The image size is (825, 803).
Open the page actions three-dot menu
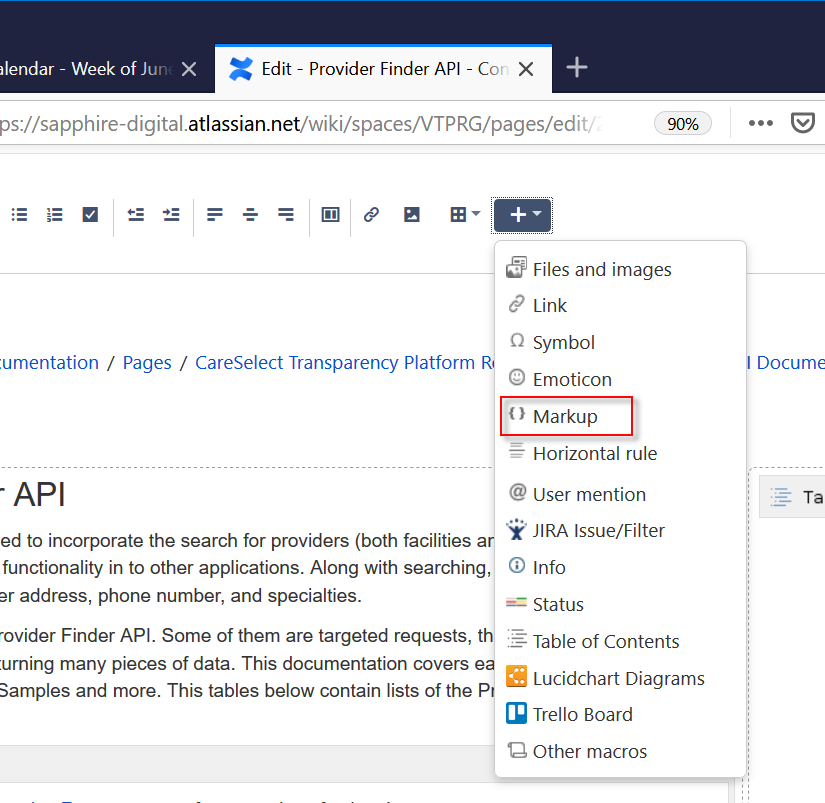761,124
